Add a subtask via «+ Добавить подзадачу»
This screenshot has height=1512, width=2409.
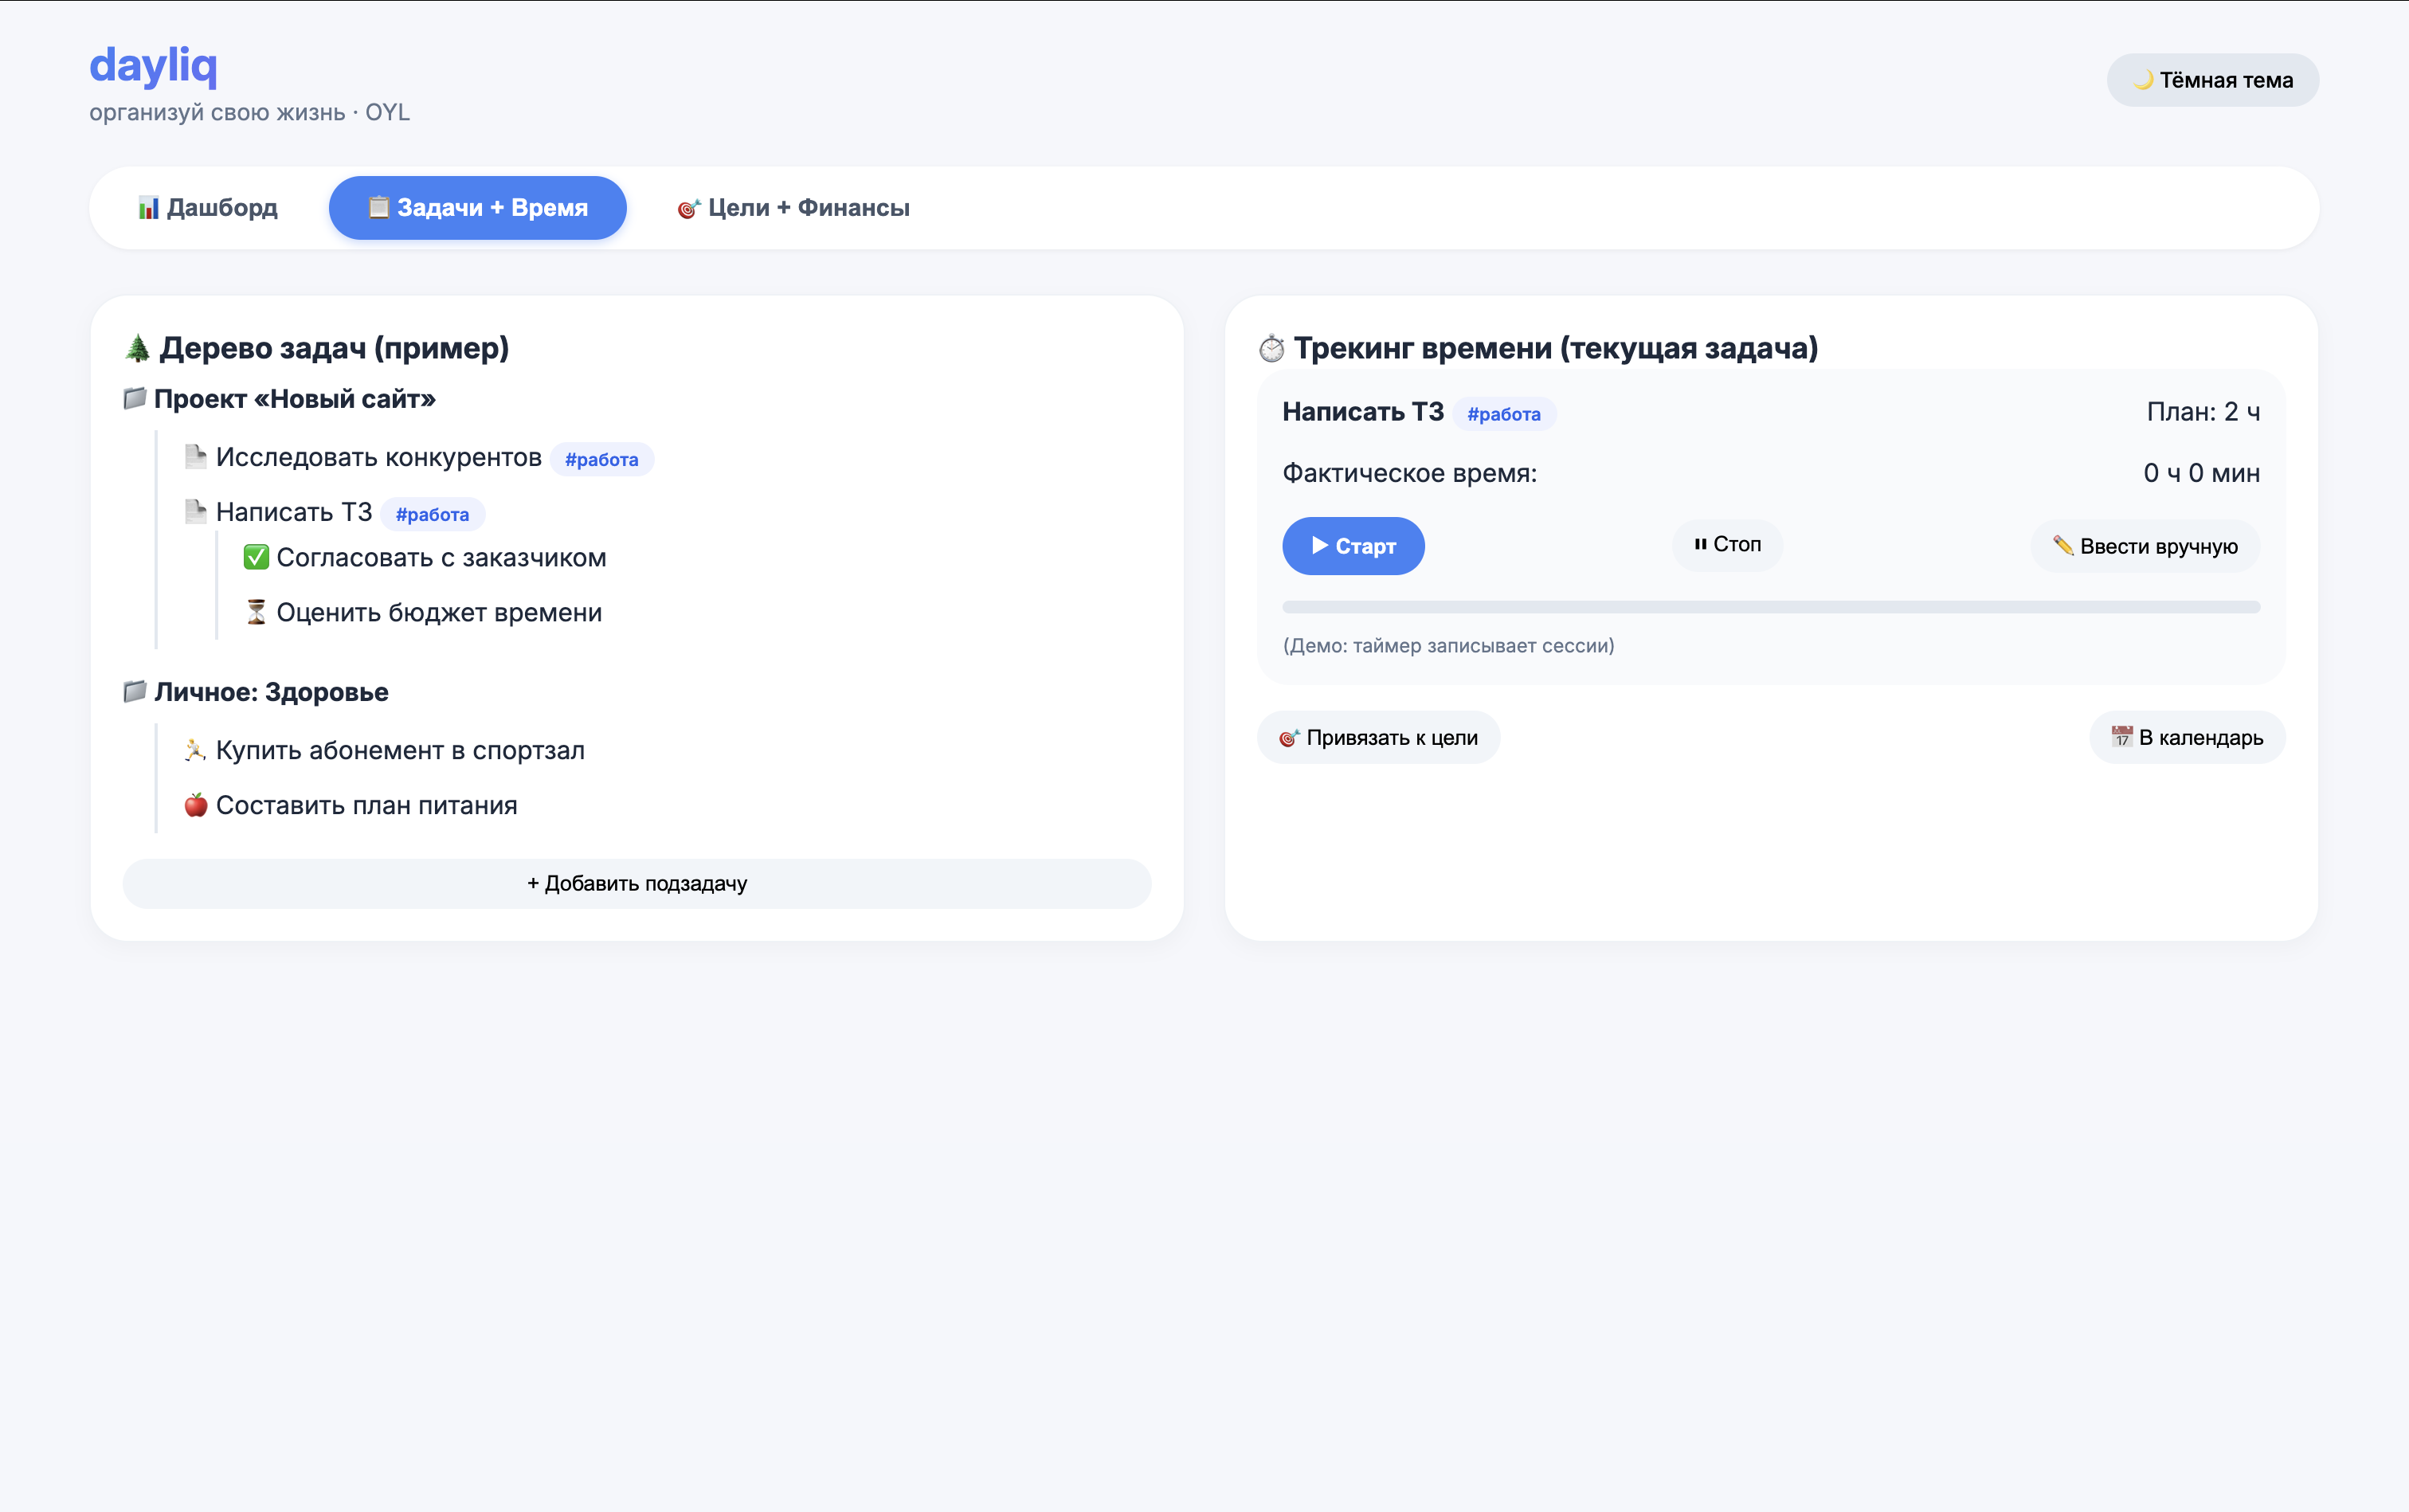[637, 883]
